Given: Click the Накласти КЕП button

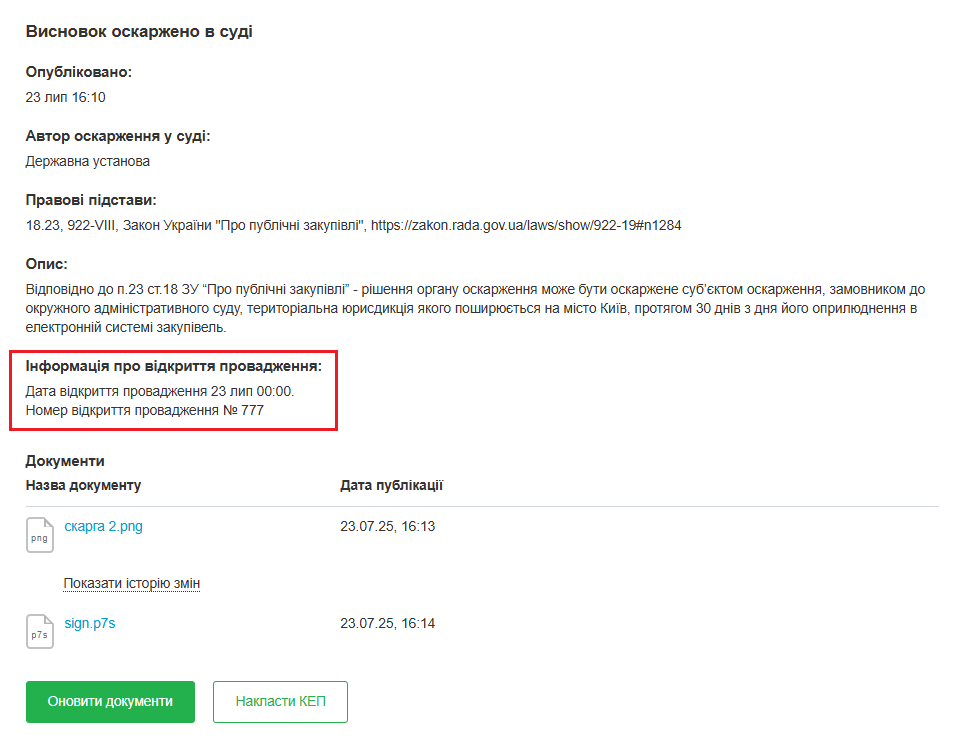Looking at the screenshot, I should tap(280, 702).
